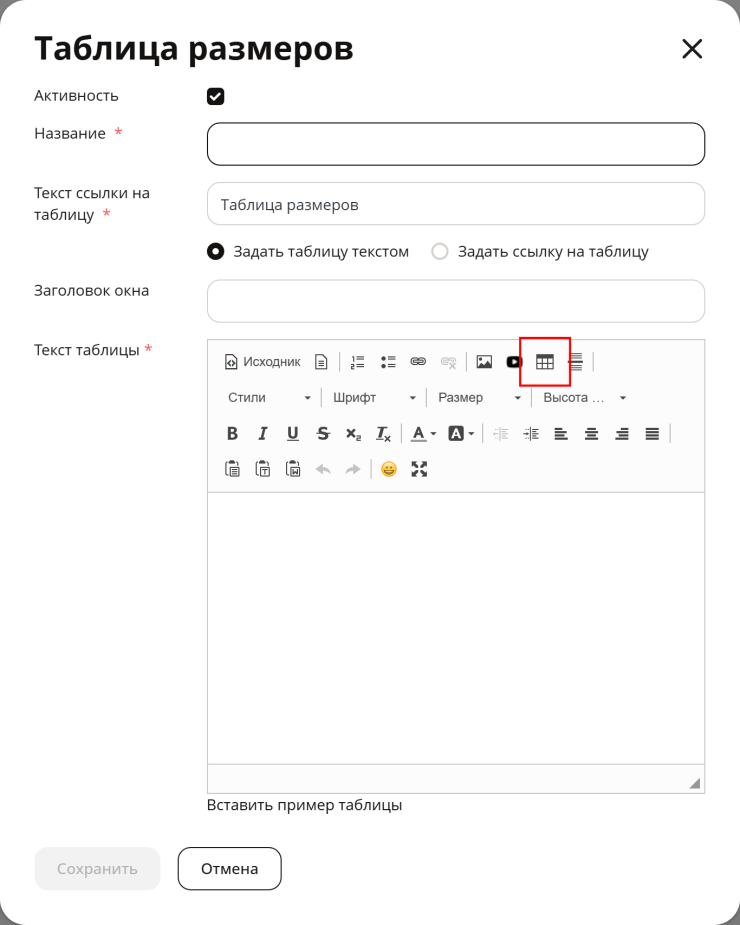Click the editor resize handle corner
The image size is (740, 925).
point(695,783)
